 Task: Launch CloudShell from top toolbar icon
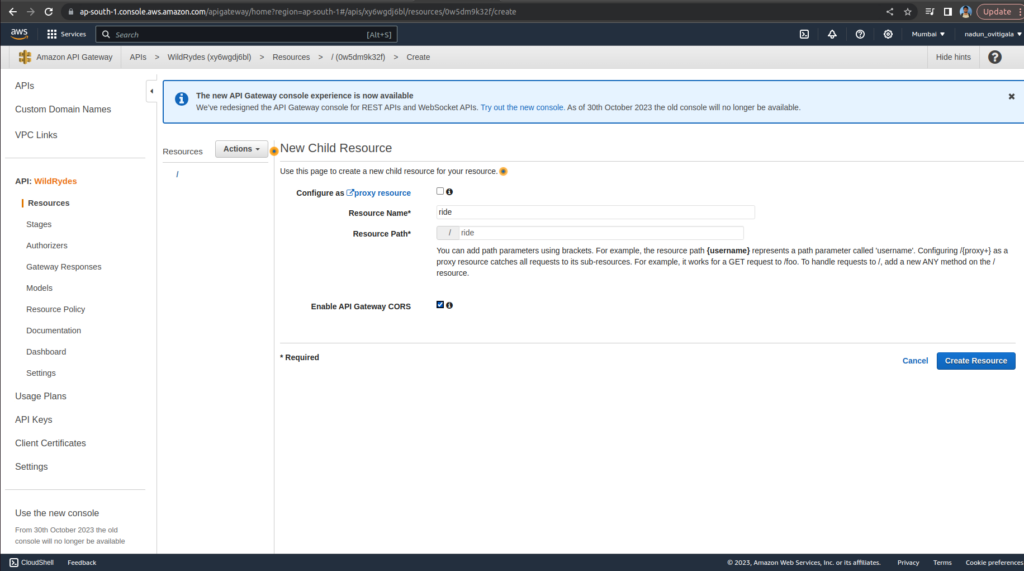pos(804,34)
